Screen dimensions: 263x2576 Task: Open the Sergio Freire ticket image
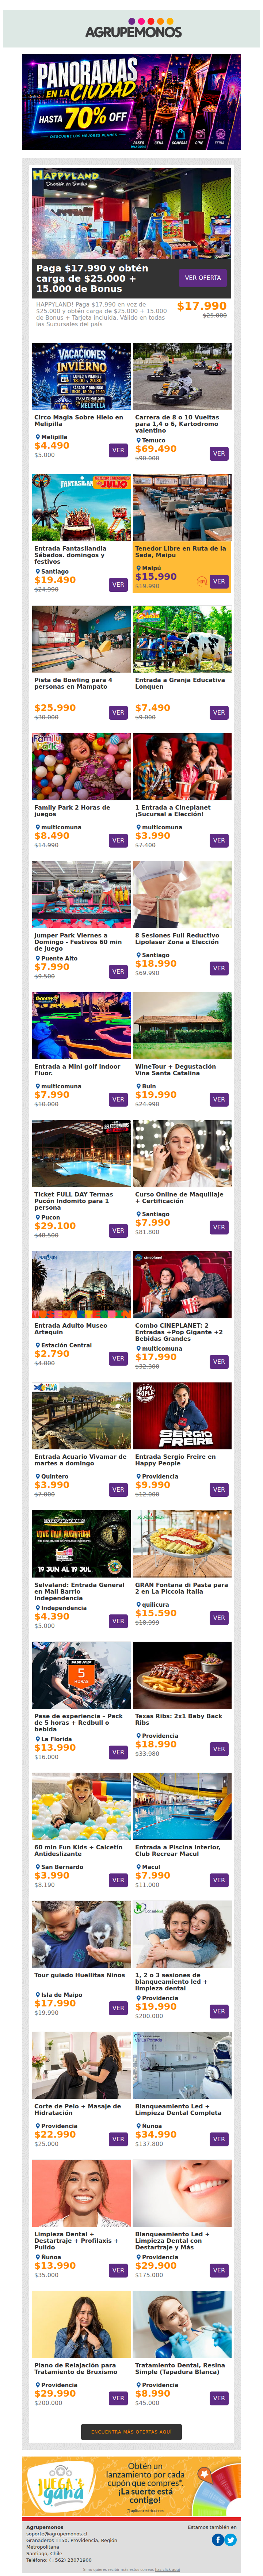coord(182,1415)
